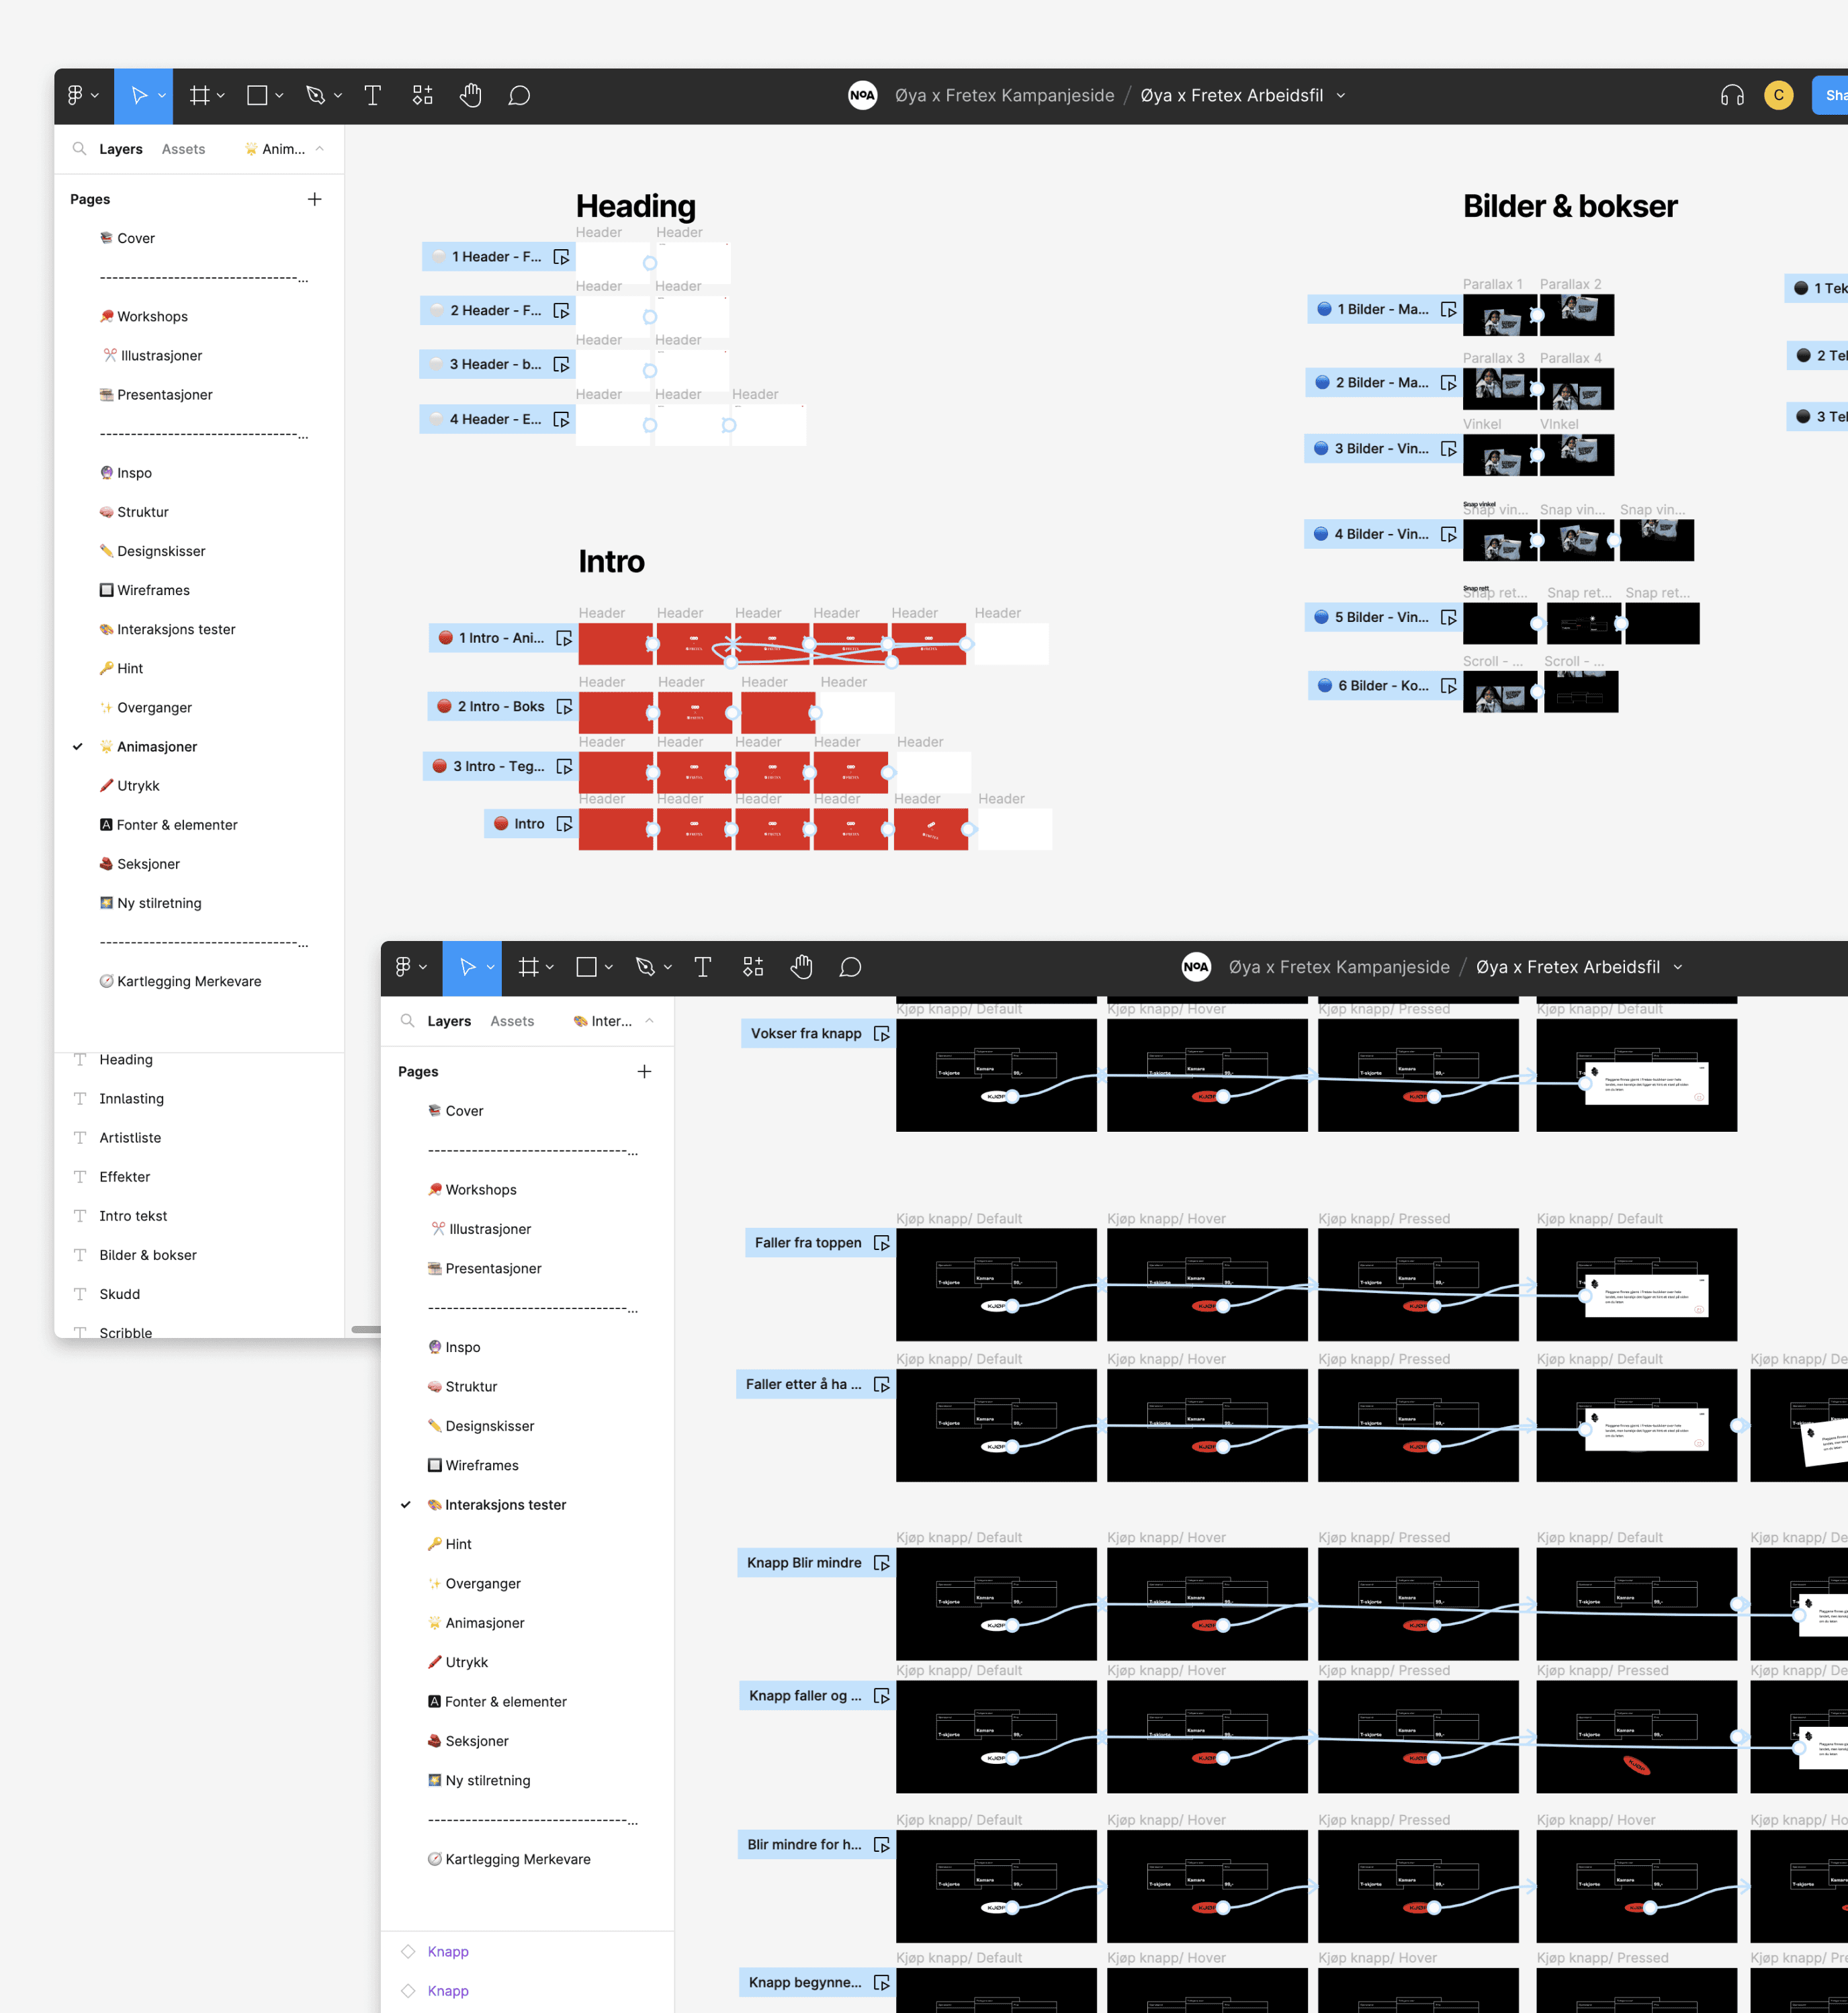Select 'Heading' canvas title text
The height and width of the screenshot is (2013, 1848).
[636, 206]
